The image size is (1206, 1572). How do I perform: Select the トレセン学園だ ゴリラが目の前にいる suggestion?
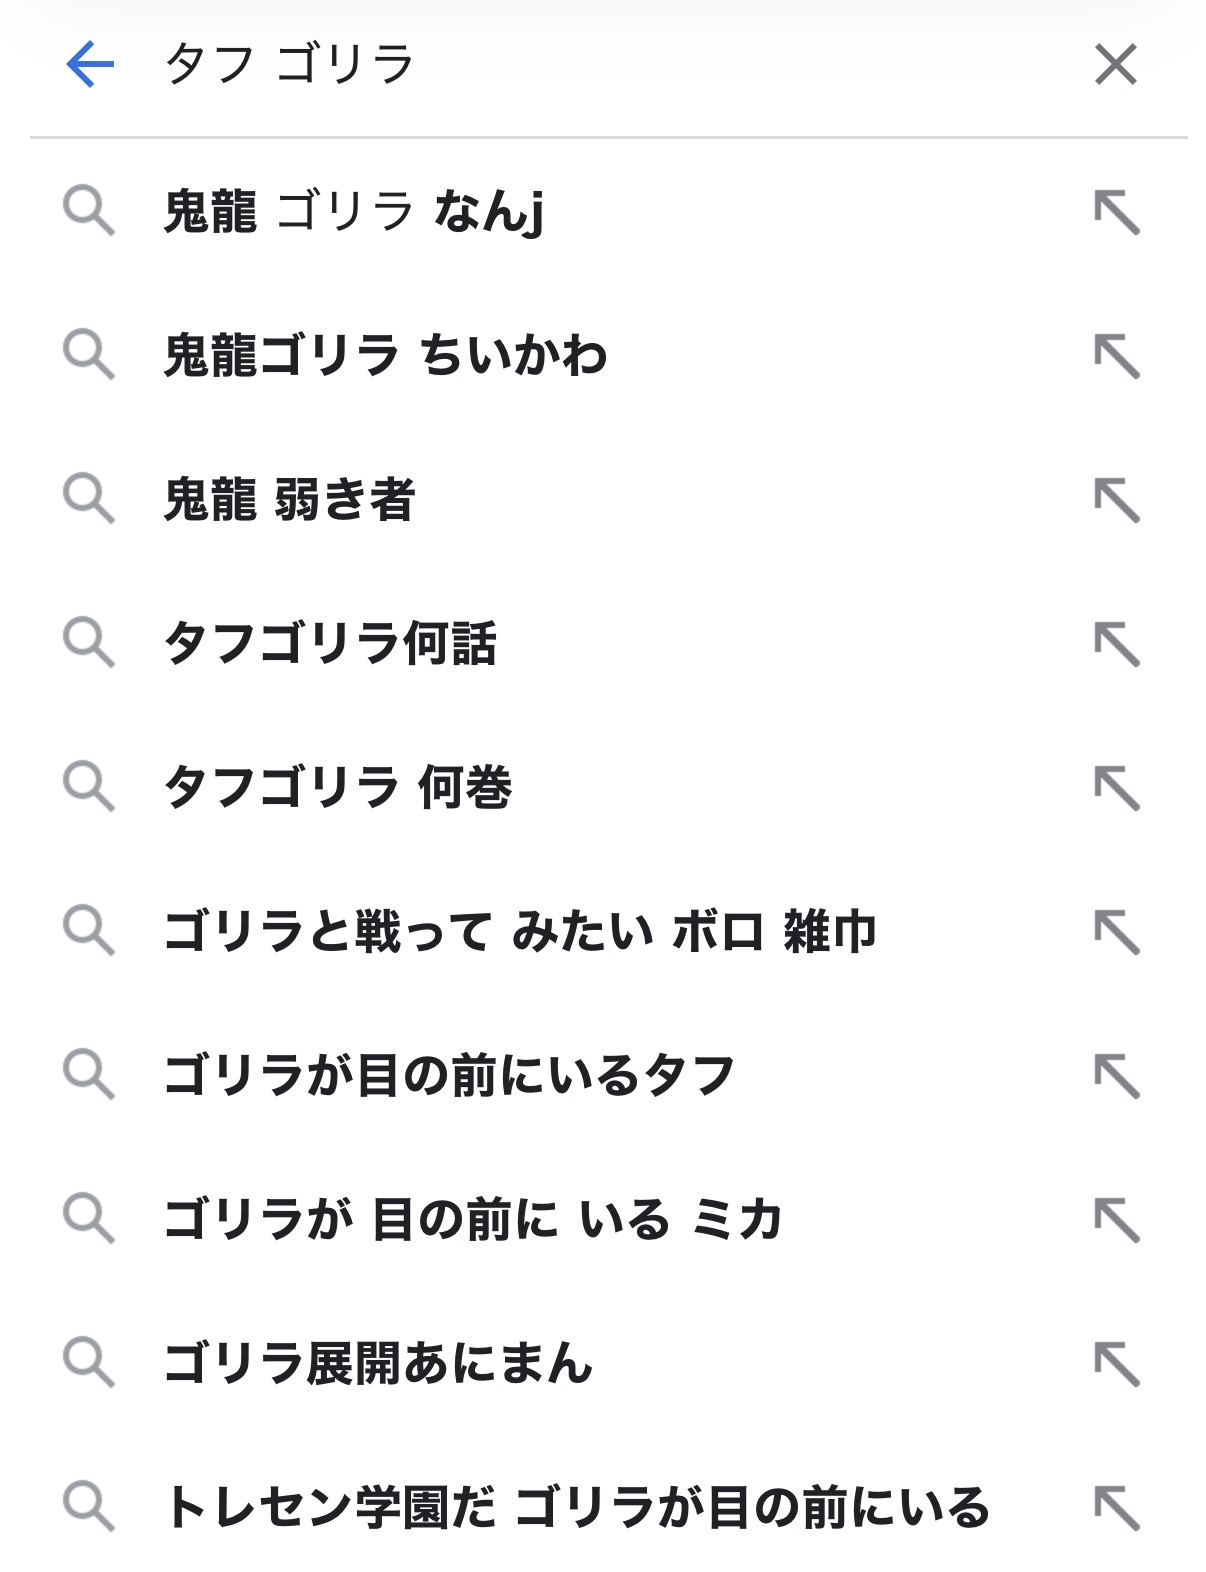click(577, 1507)
